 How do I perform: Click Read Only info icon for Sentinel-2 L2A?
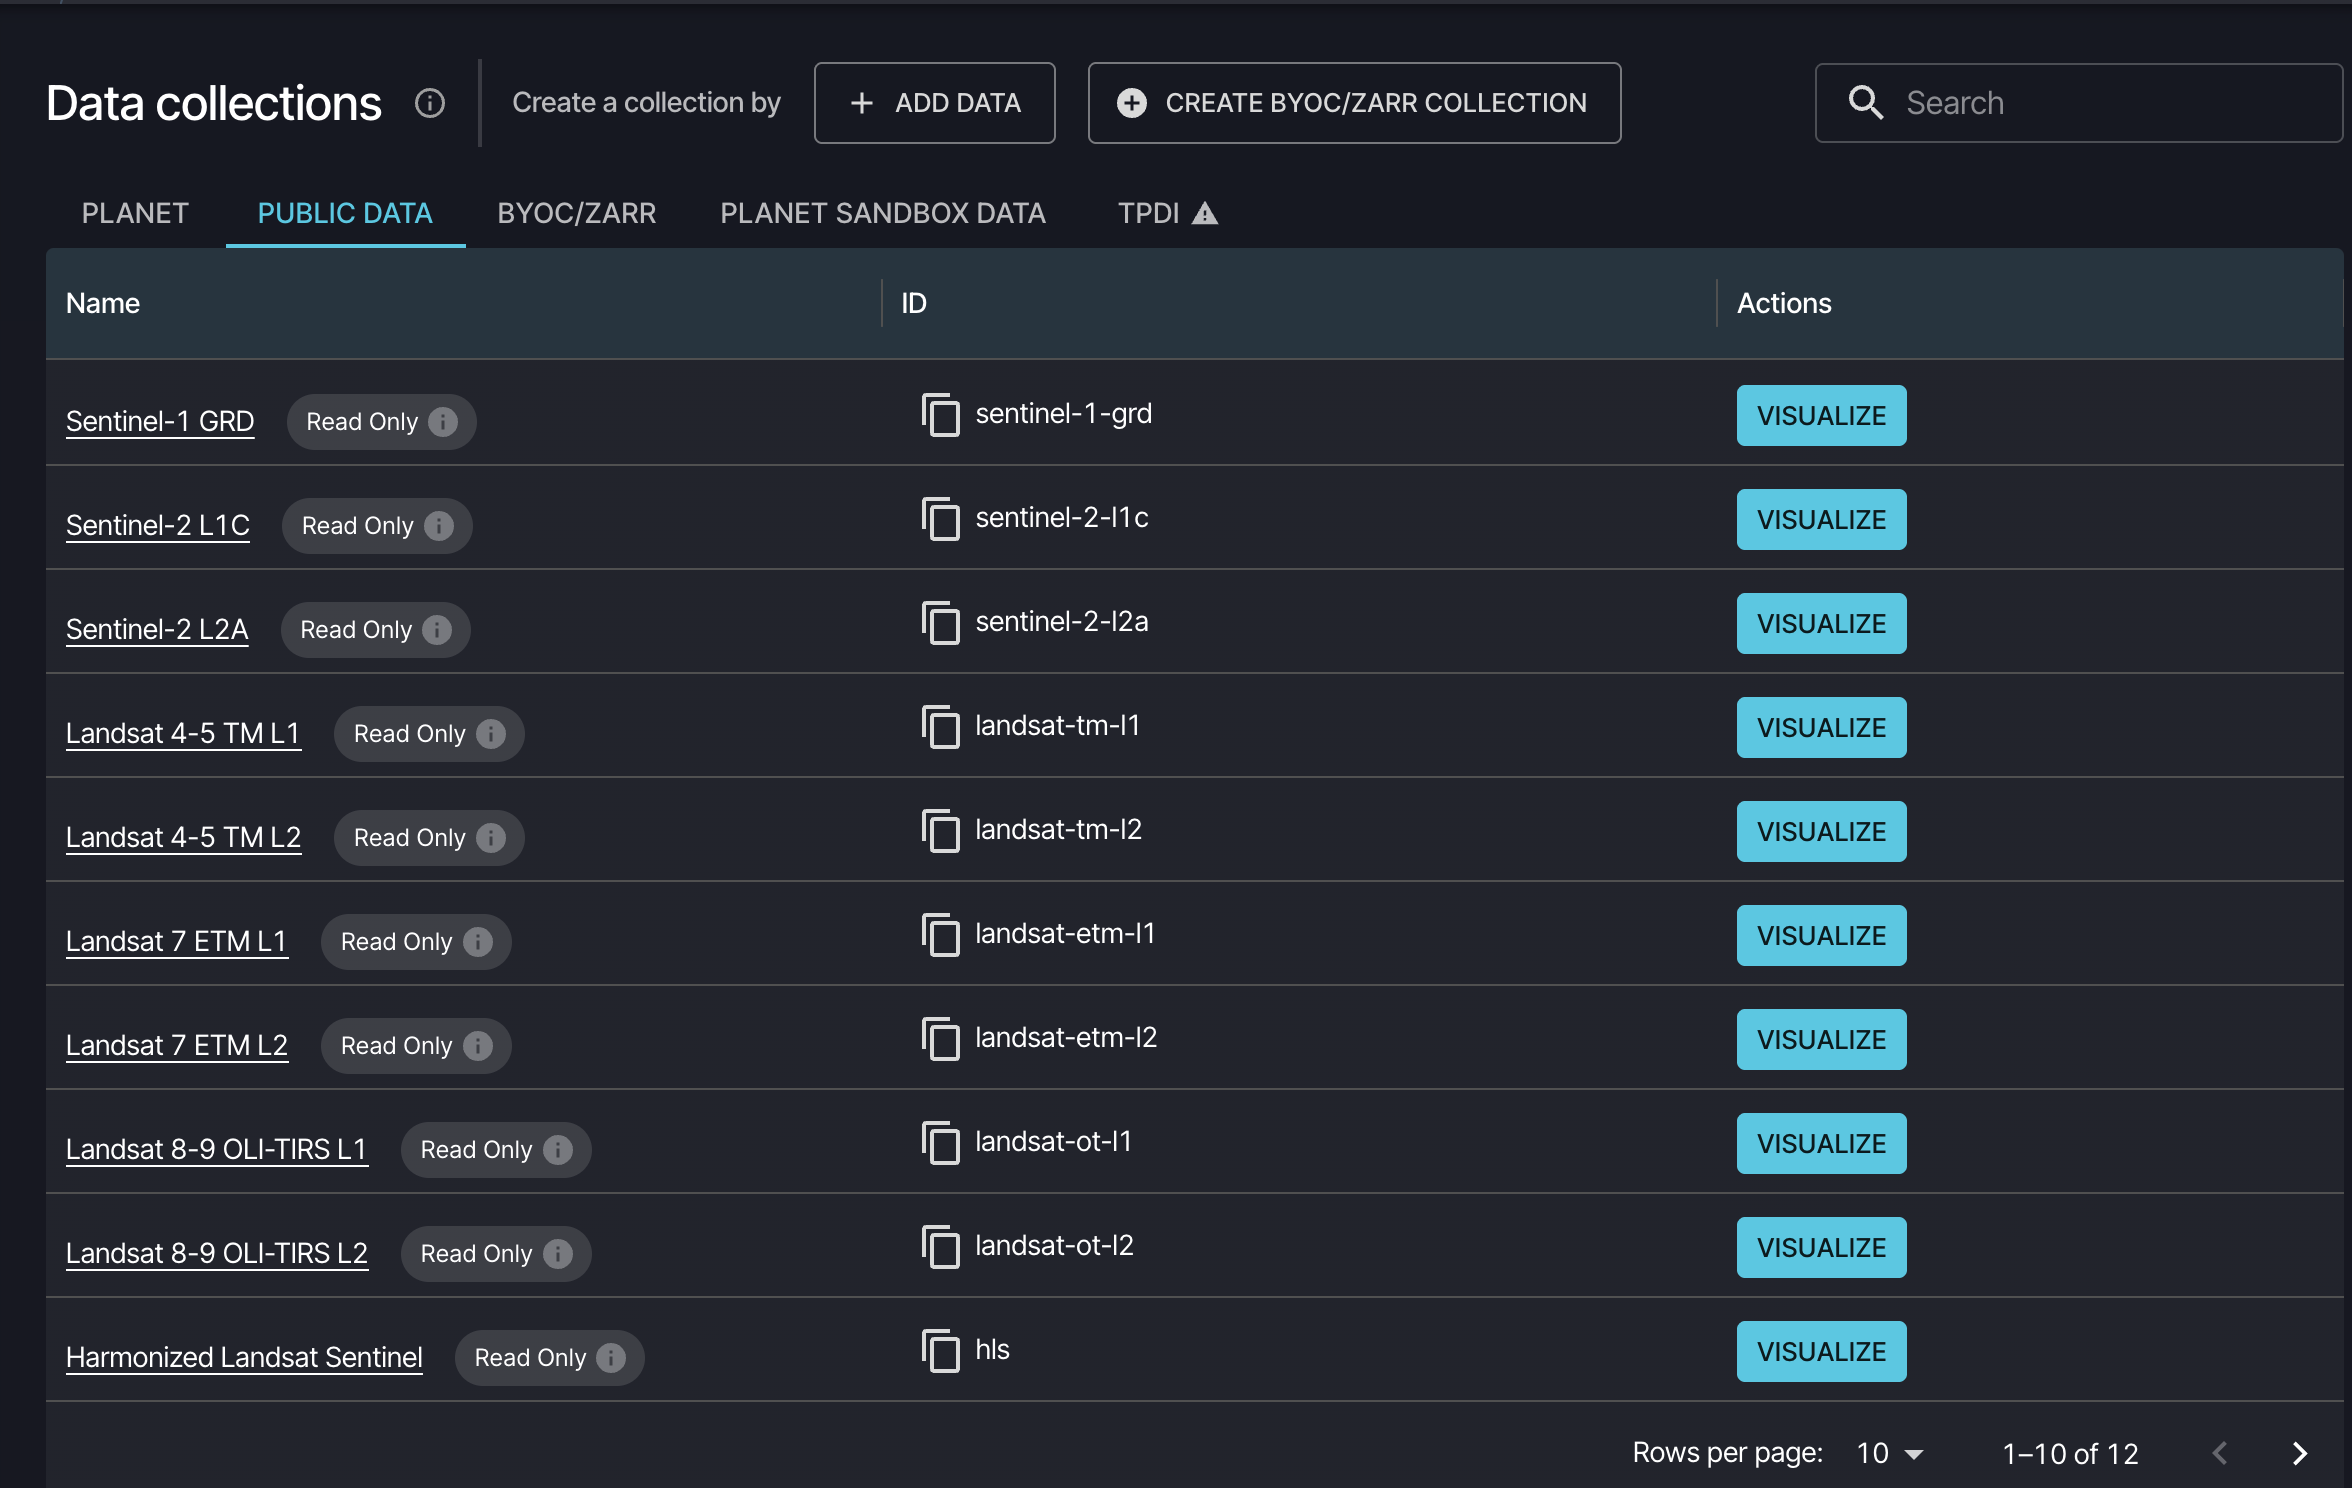point(437,630)
